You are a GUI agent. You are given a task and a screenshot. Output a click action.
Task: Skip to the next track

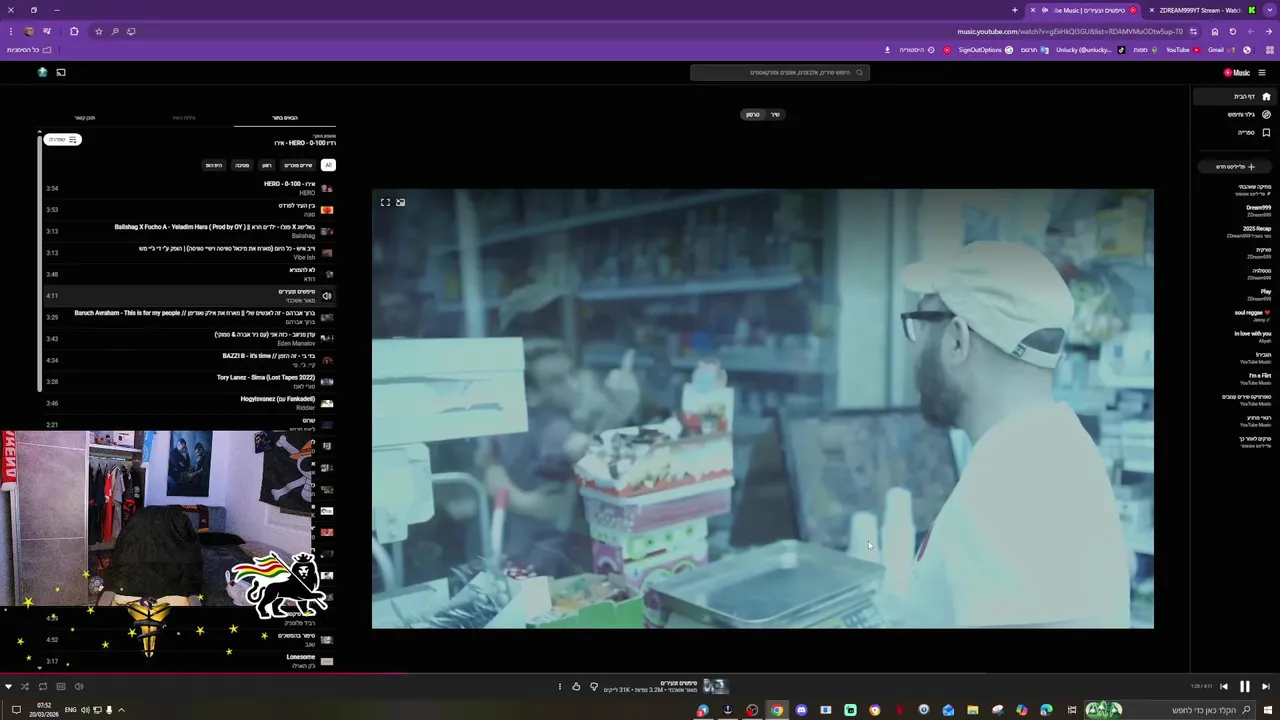(x=1265, y=686)
